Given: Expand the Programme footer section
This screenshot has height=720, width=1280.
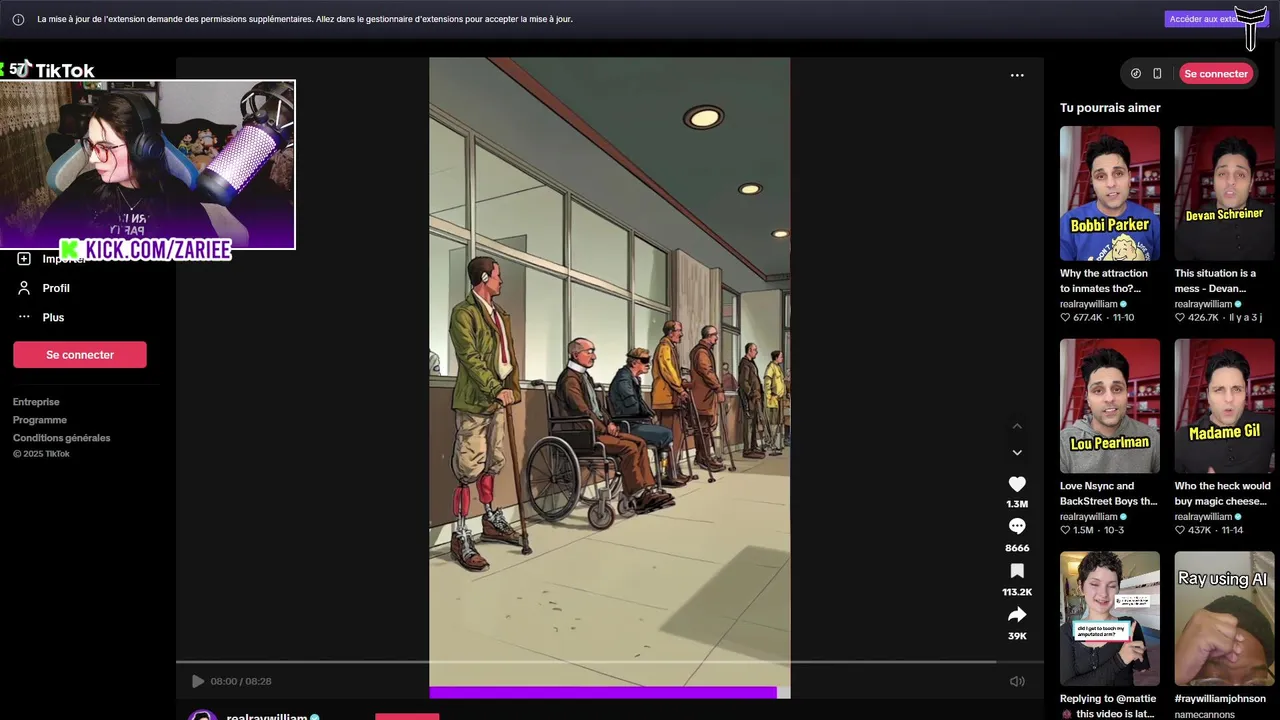Looking at the screenshot, I should point(40,420).
